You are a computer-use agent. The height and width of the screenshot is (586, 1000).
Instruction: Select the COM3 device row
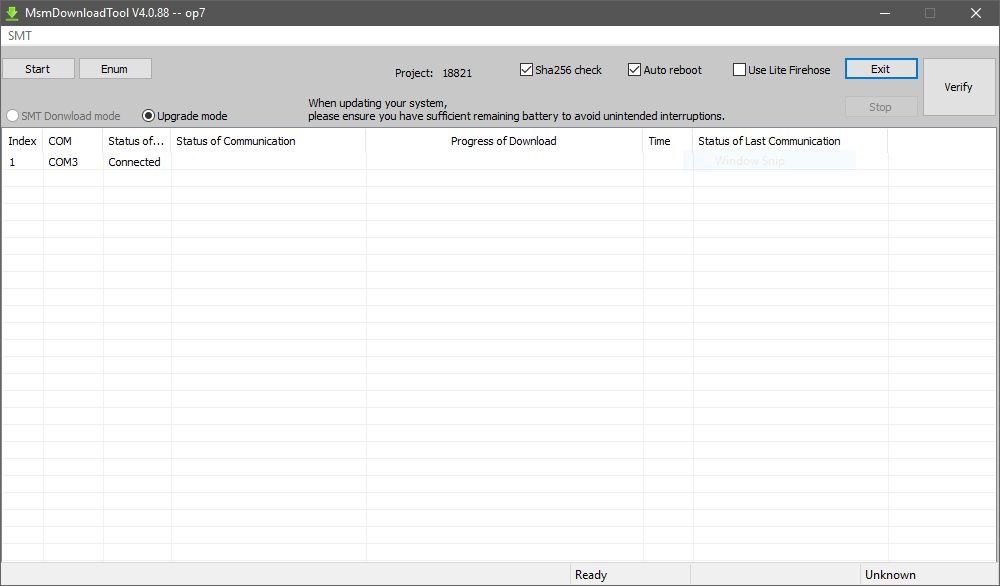(x=63, y=162)
